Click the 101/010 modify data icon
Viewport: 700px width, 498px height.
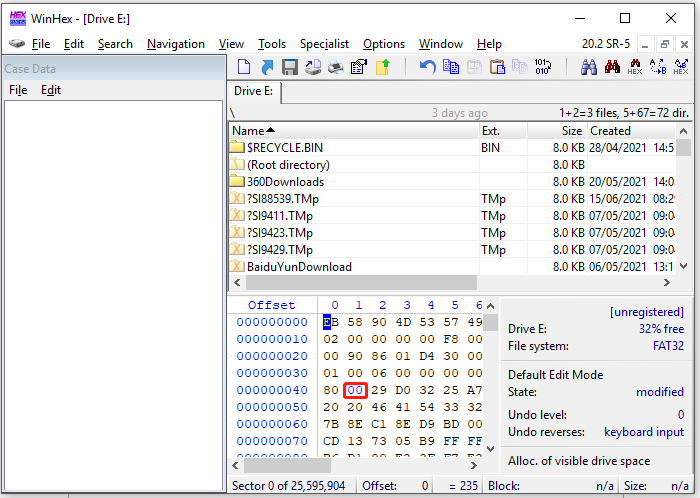pos(543,68)
